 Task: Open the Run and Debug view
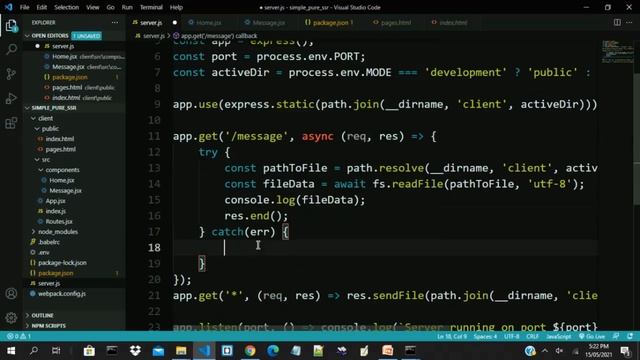tap(11, 98)
